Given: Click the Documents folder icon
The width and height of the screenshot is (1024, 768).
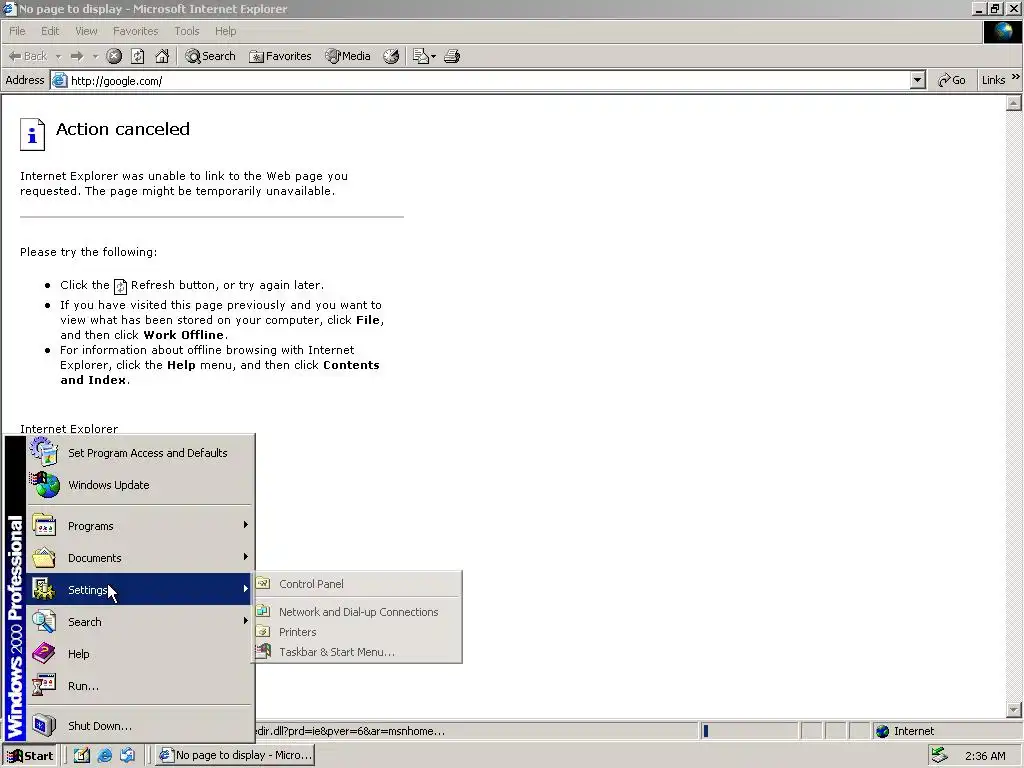Looking at the screenshot, I should (44, 558).
